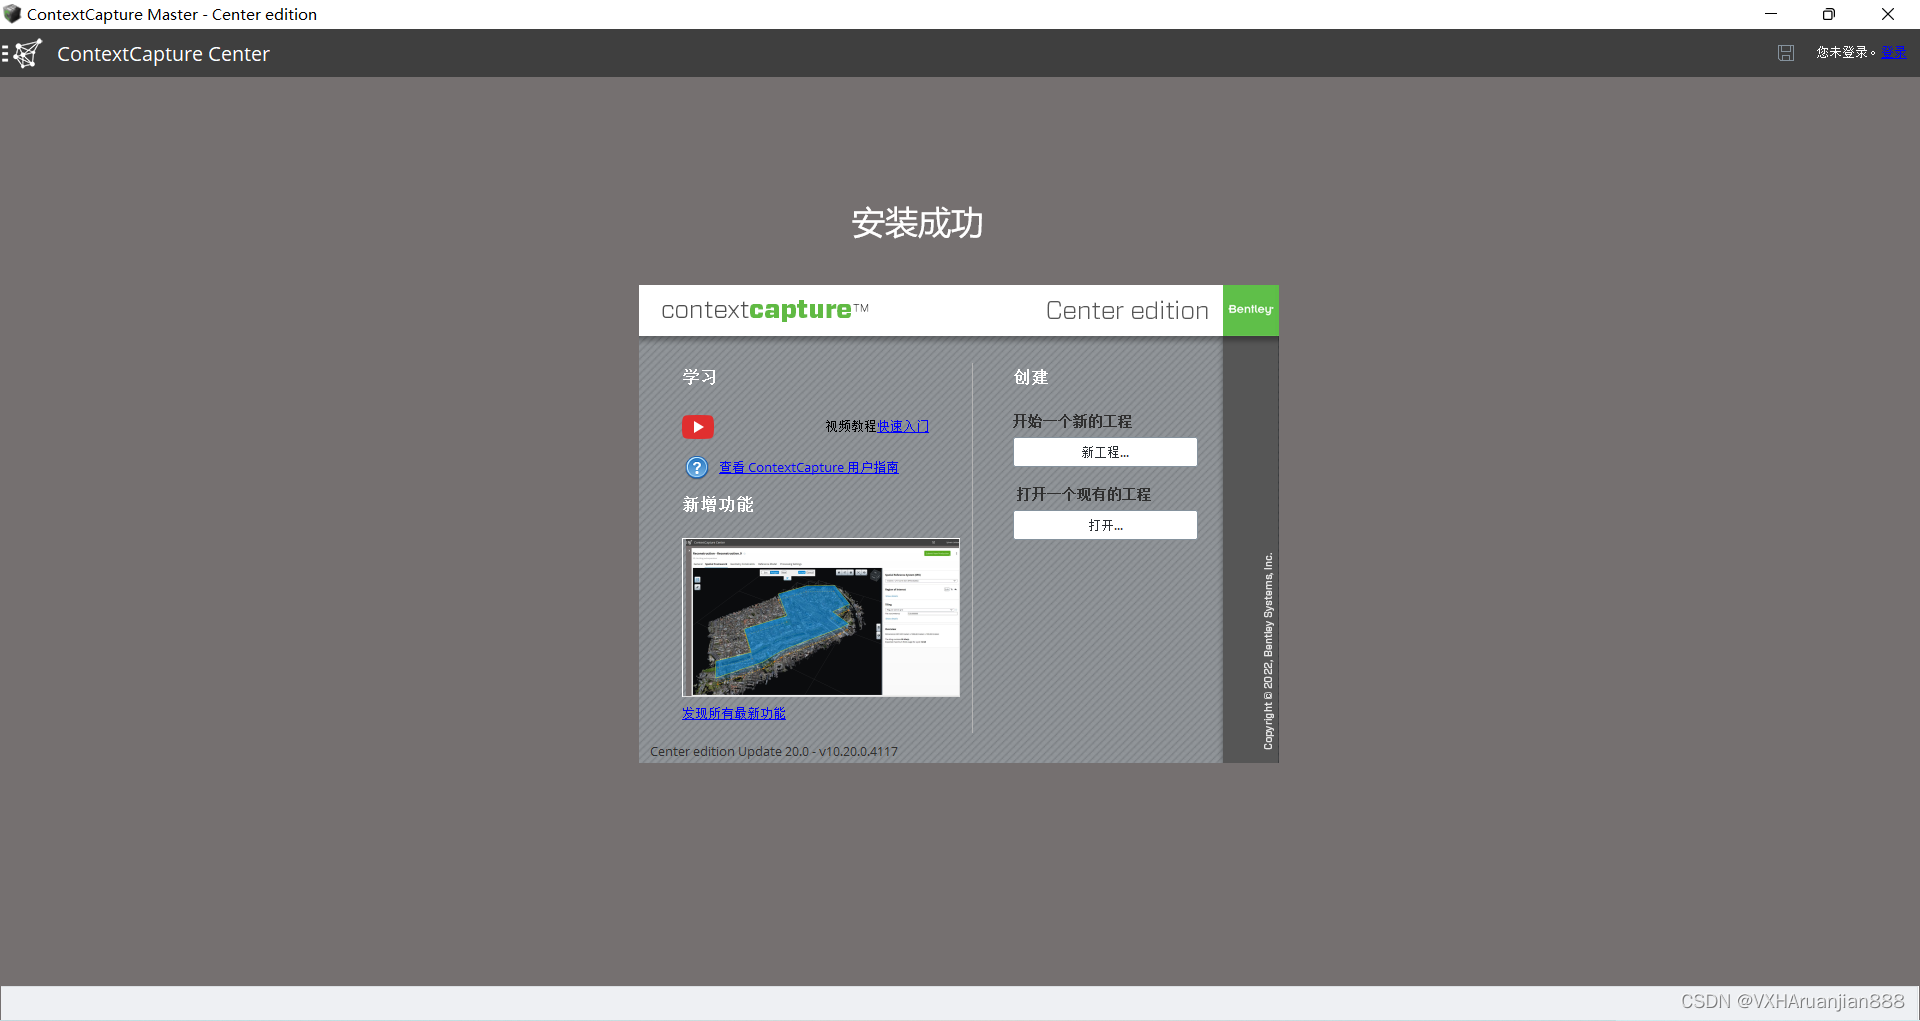Click the green Bentley badge on the banner

tap(1250, 310)
